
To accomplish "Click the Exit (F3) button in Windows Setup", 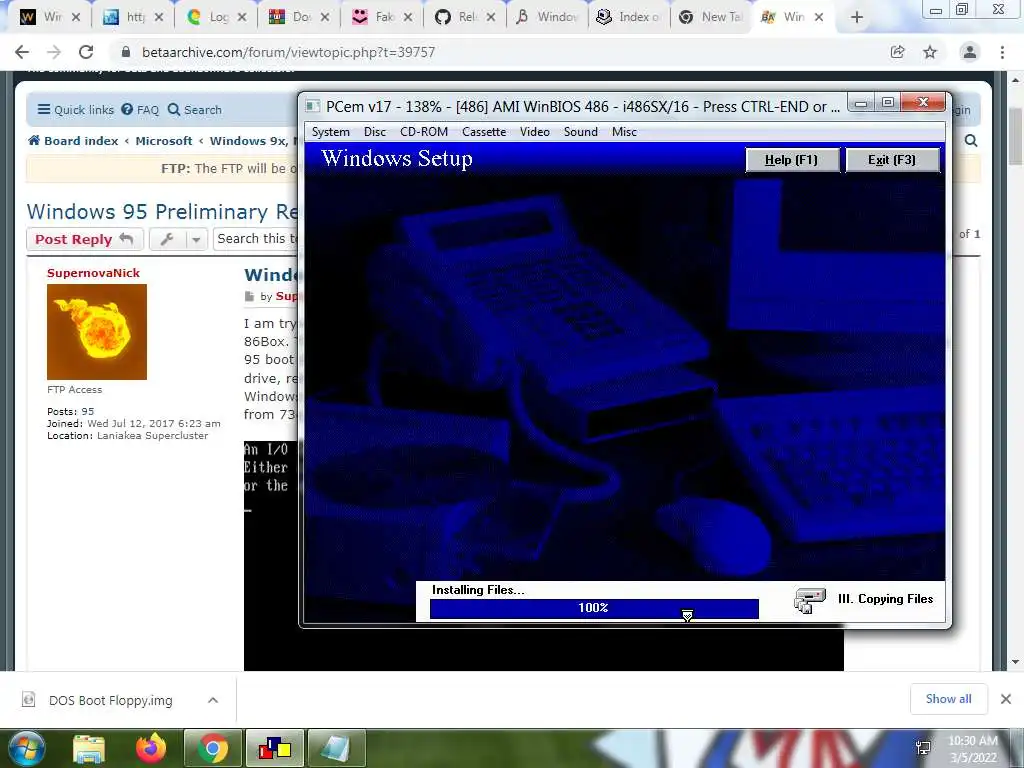I will (892, 160).
